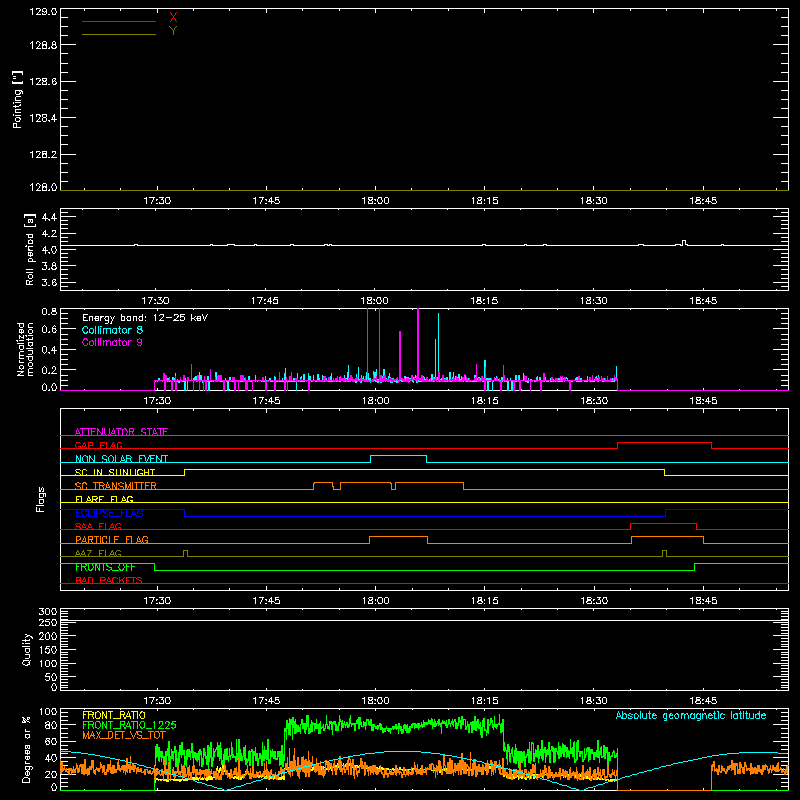Screen dimensions: 800x800
Task: Click the raised SAA_FLAG step near 18:40
Action: pos(663,523)
